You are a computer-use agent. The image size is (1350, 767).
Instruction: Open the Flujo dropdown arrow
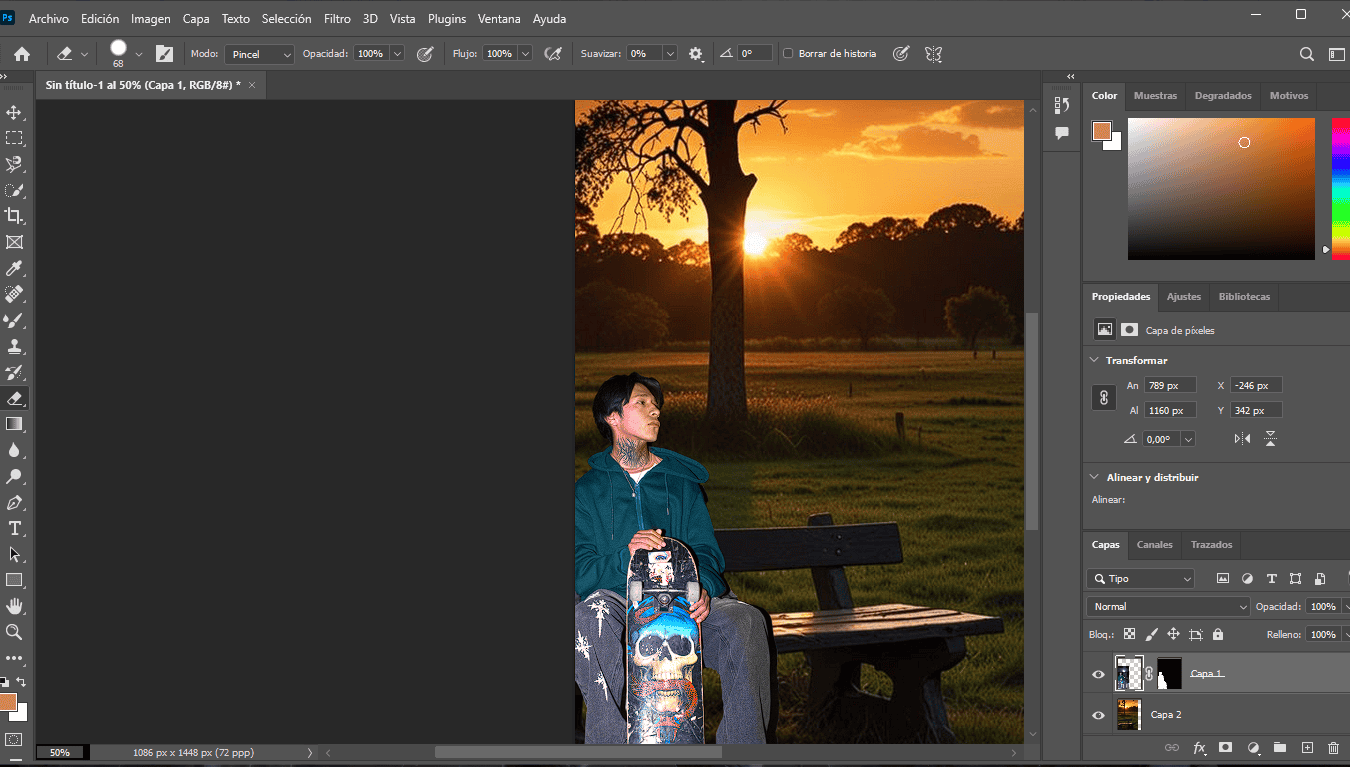pyautogui.click(x=525, y=54)
